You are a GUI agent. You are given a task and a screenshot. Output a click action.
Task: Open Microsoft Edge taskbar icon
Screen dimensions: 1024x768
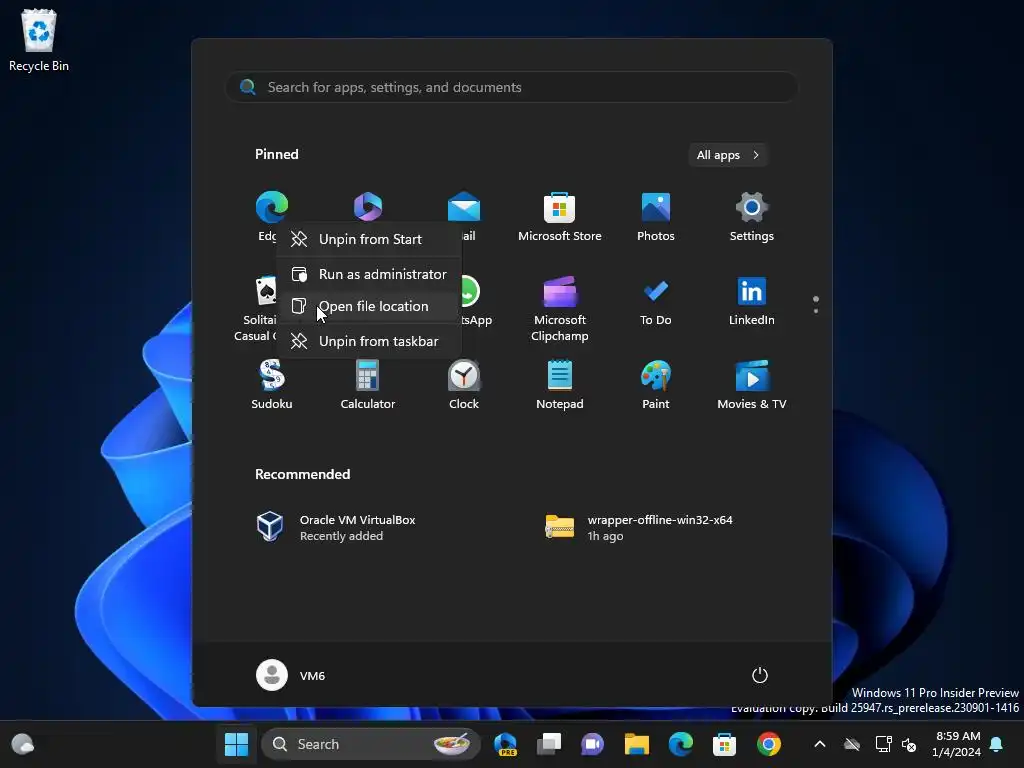coord(680,744)
